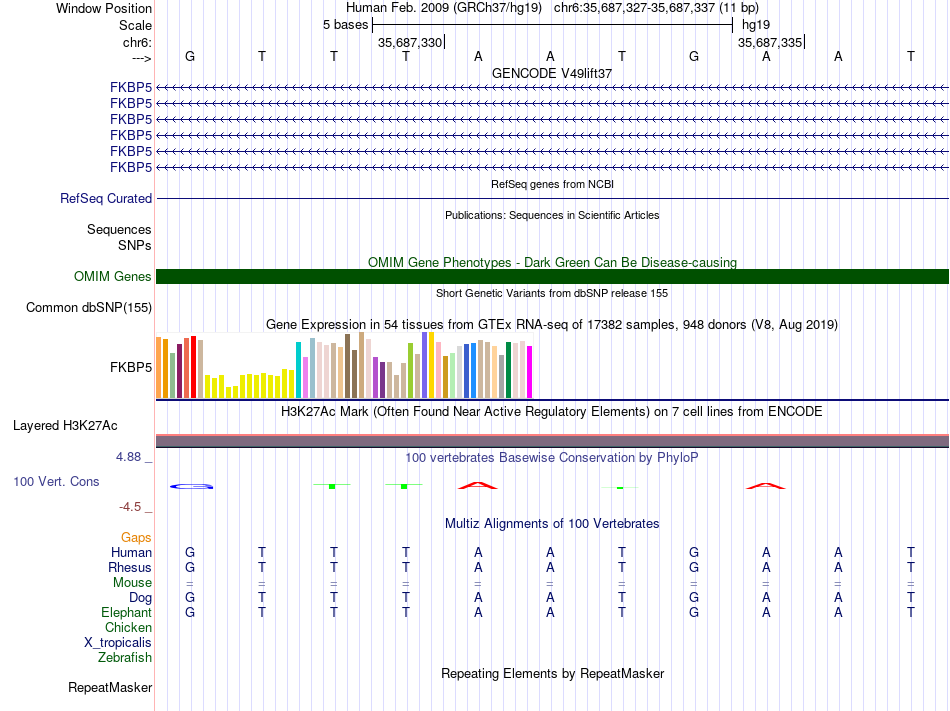Click the Layered H3K27Ac track label

pyautogui.click(x=65, y=426)
